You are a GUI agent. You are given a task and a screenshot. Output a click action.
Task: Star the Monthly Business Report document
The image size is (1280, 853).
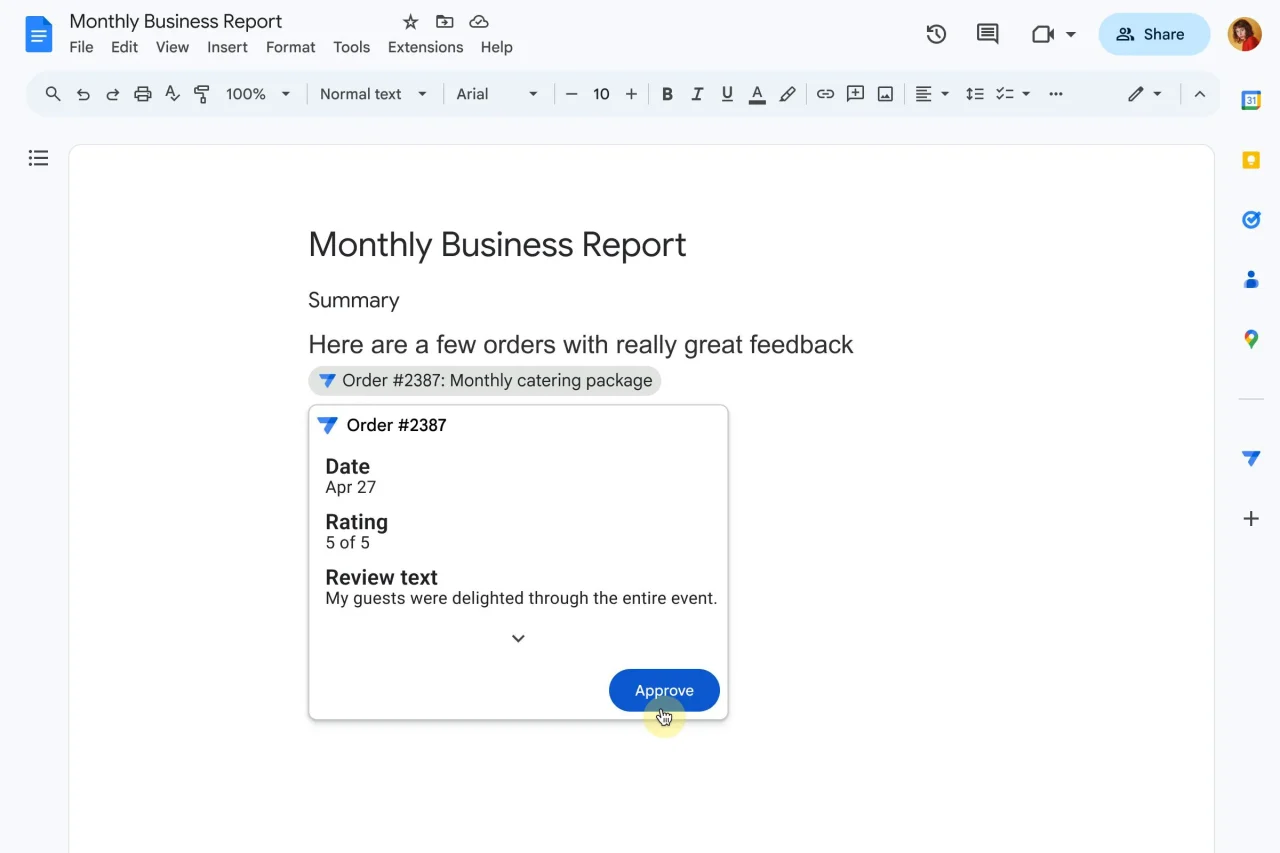tap(410, 22)
